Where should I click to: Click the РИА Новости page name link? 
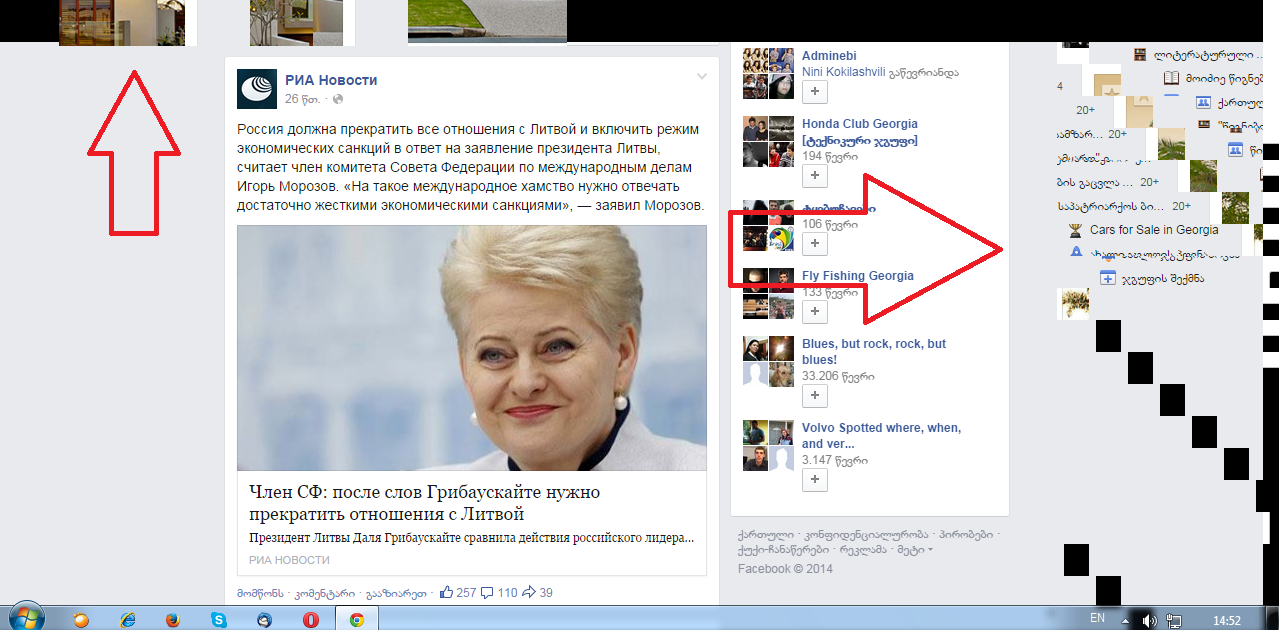pyautogui.click(x=331, y=80)
